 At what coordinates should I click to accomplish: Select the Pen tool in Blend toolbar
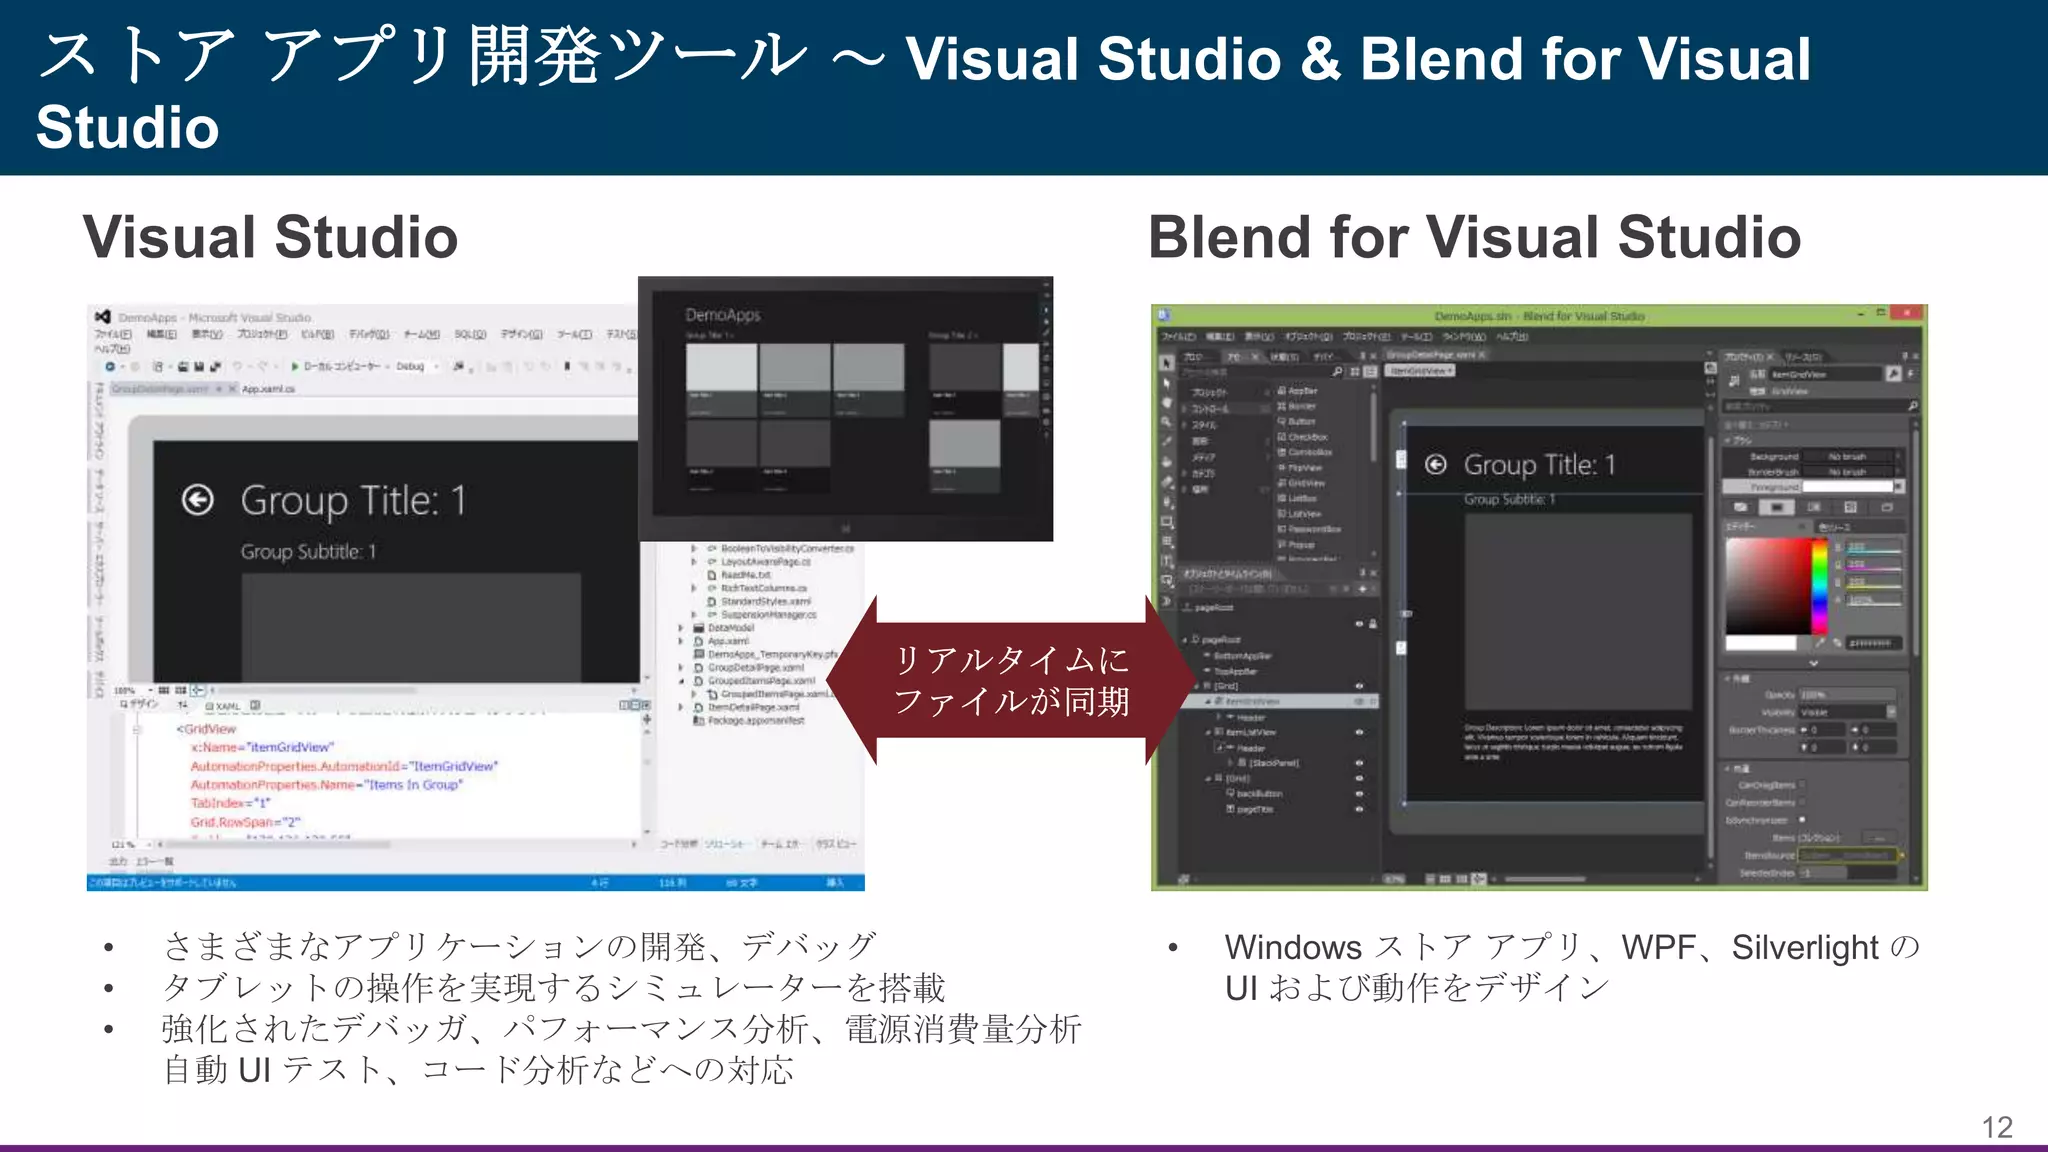1166,502
